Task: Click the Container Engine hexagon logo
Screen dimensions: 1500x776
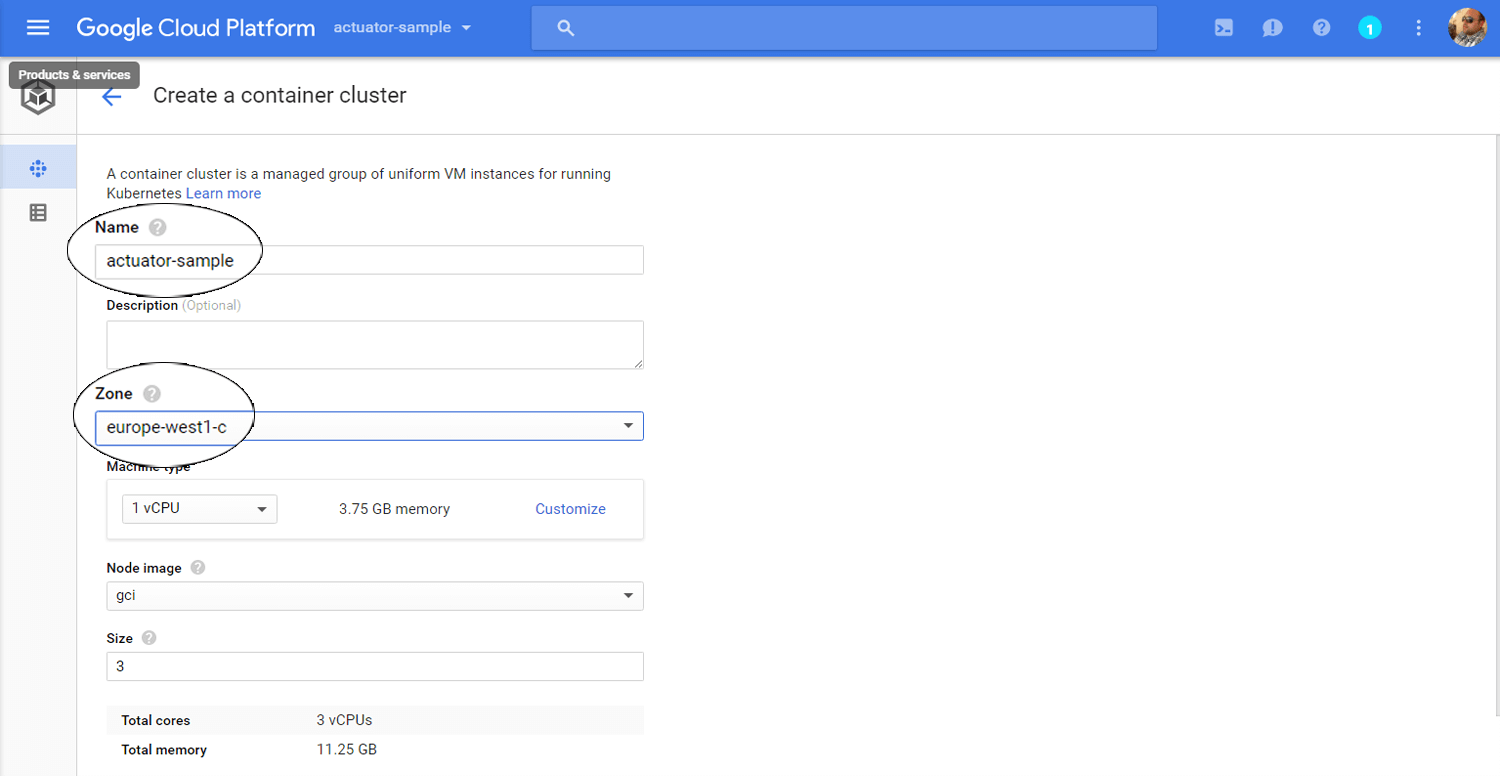Action: 37,96
